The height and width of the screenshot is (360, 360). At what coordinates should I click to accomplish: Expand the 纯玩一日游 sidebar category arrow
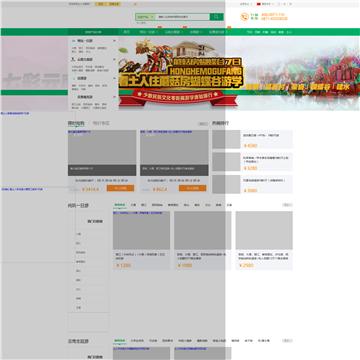pyautogui.click(x=114, y=41)
